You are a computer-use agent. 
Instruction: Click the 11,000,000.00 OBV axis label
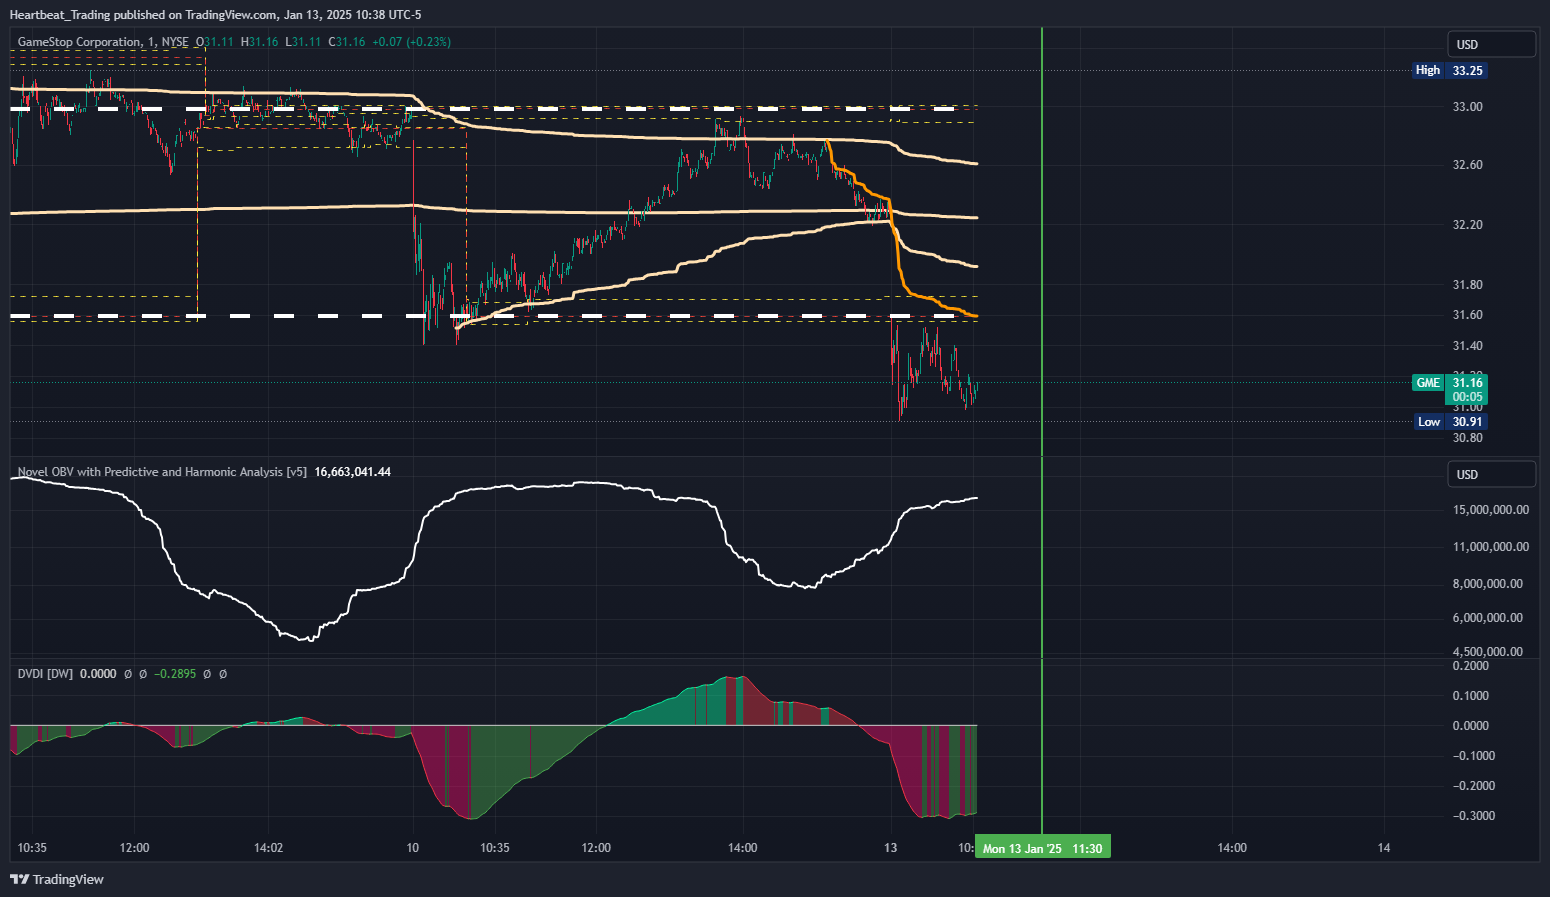click(1490, 547)
